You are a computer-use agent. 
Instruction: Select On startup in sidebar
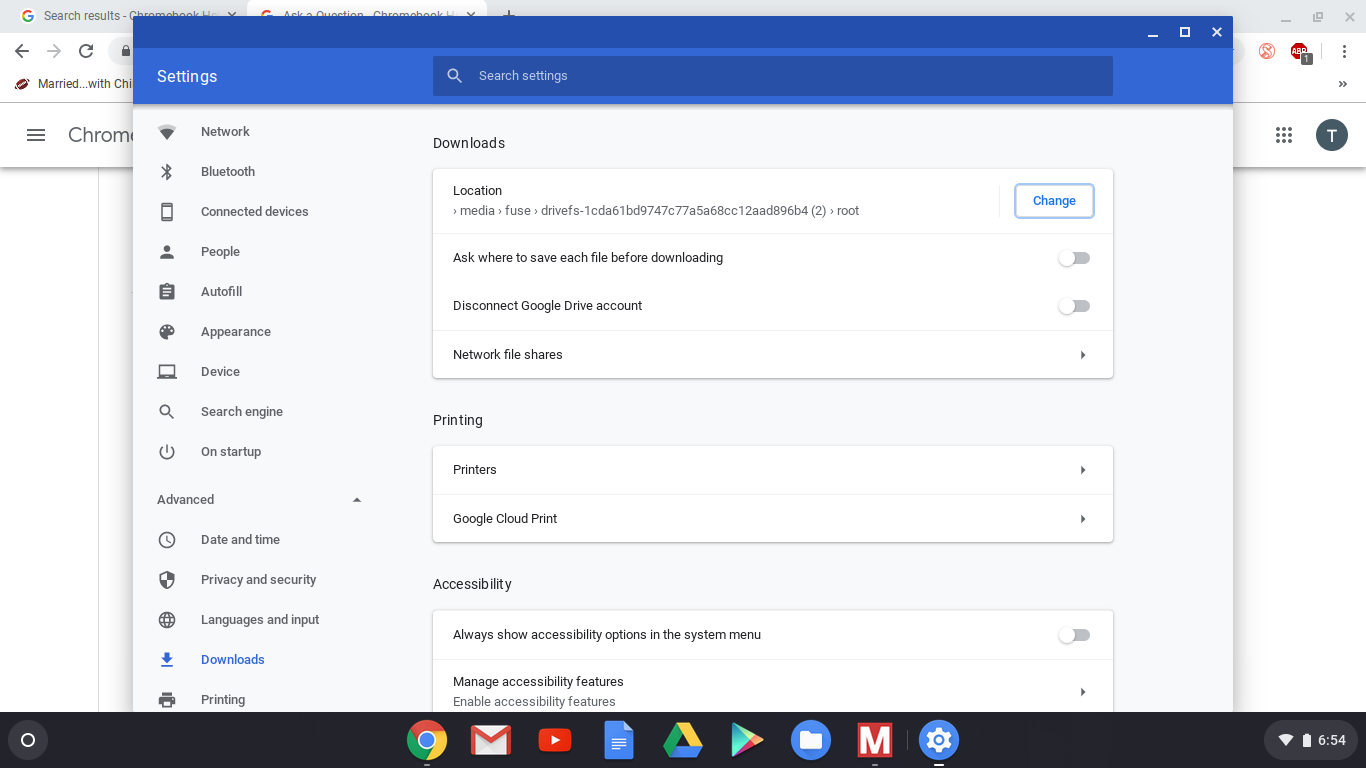click(x=231, y=452)
